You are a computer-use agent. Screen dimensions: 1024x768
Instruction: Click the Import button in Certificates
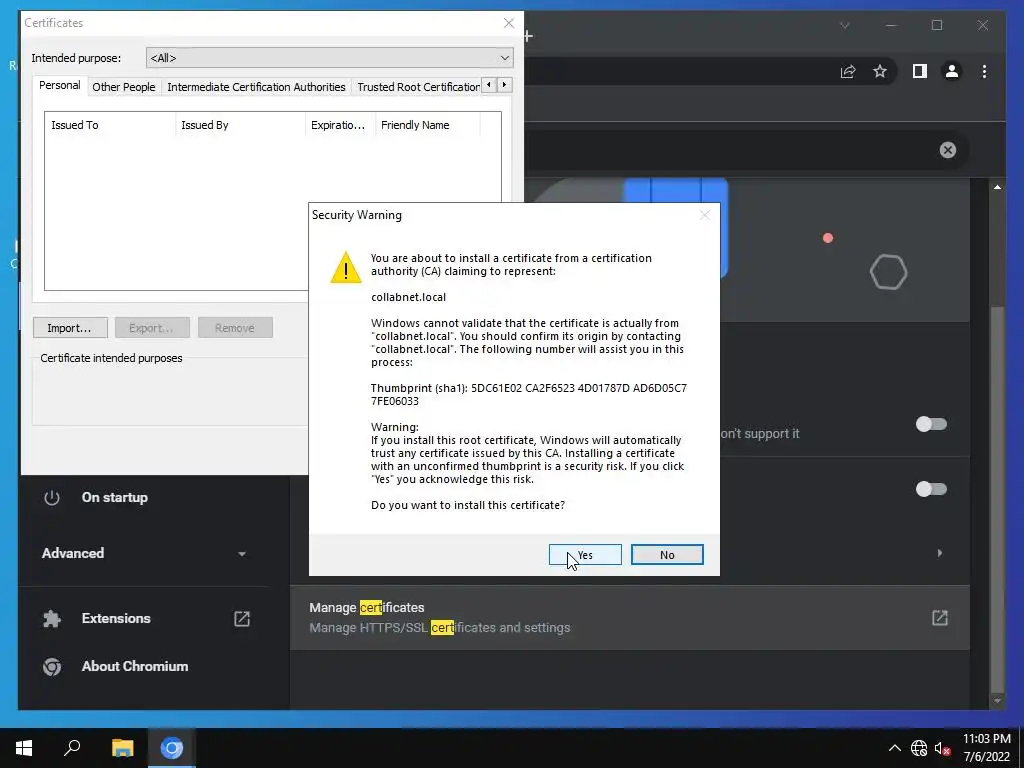pos(71,328)
